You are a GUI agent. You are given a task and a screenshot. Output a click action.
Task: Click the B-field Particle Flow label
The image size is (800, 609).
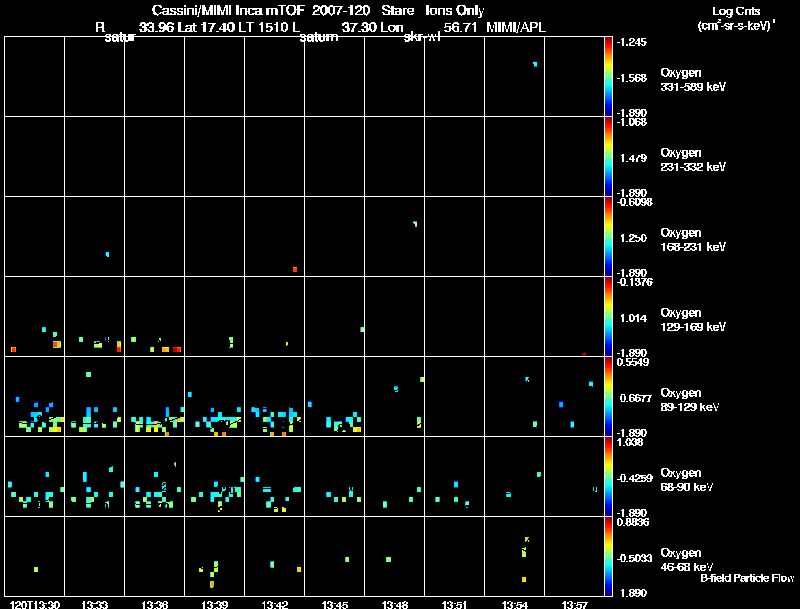pyautogui.click(x=746, y=578)
